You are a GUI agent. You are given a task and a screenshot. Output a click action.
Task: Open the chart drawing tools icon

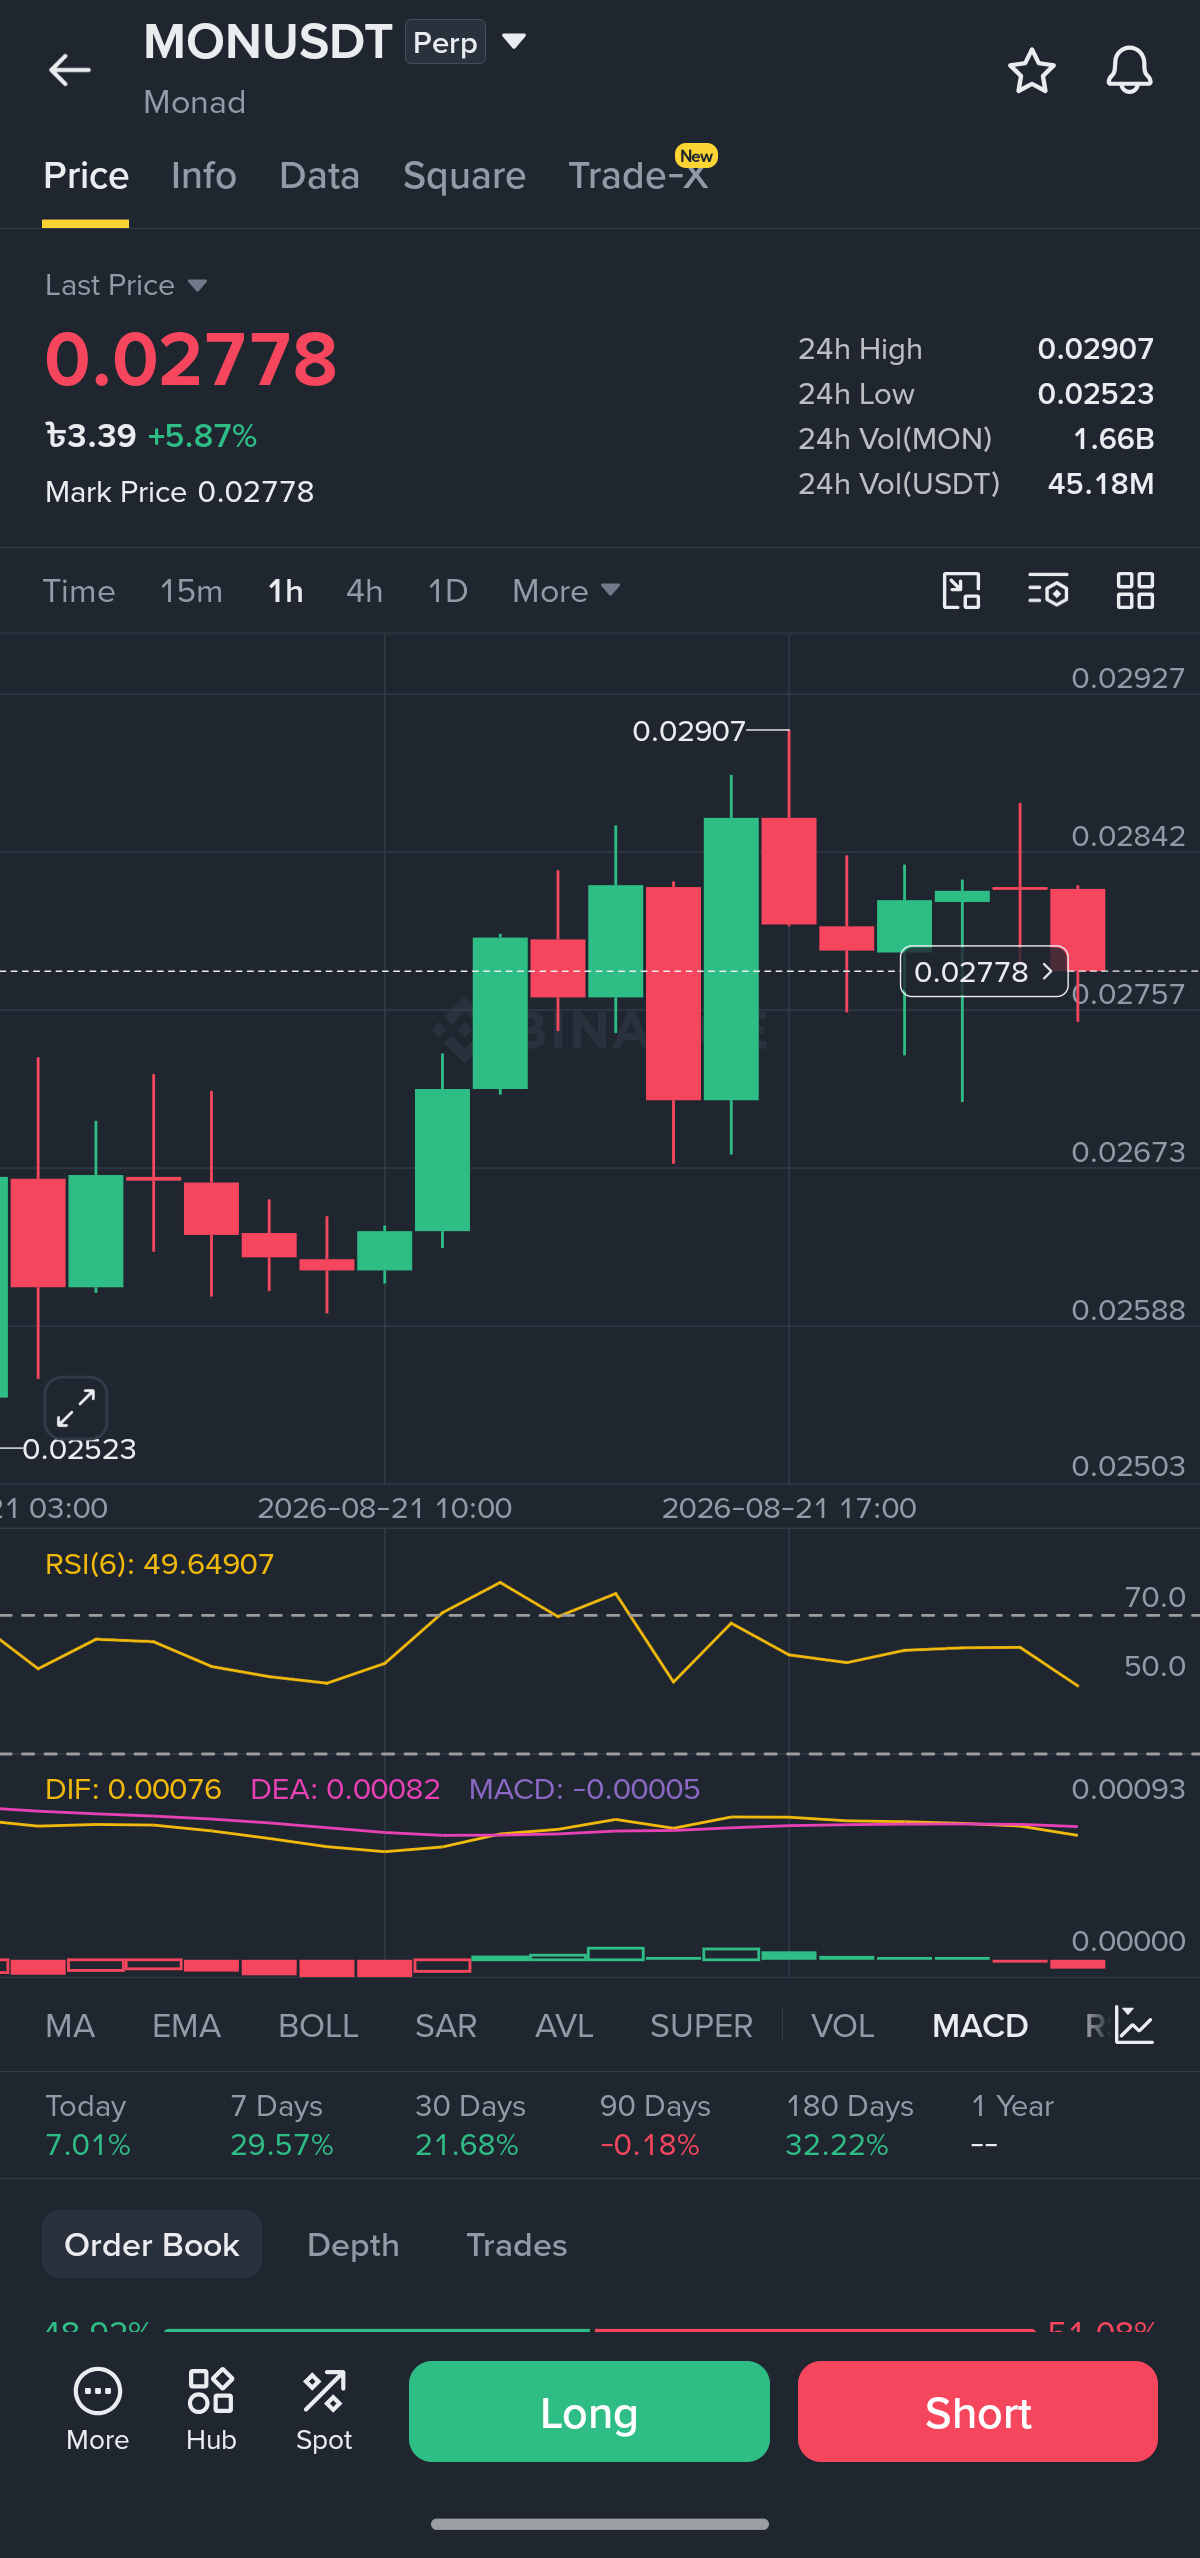961,591
